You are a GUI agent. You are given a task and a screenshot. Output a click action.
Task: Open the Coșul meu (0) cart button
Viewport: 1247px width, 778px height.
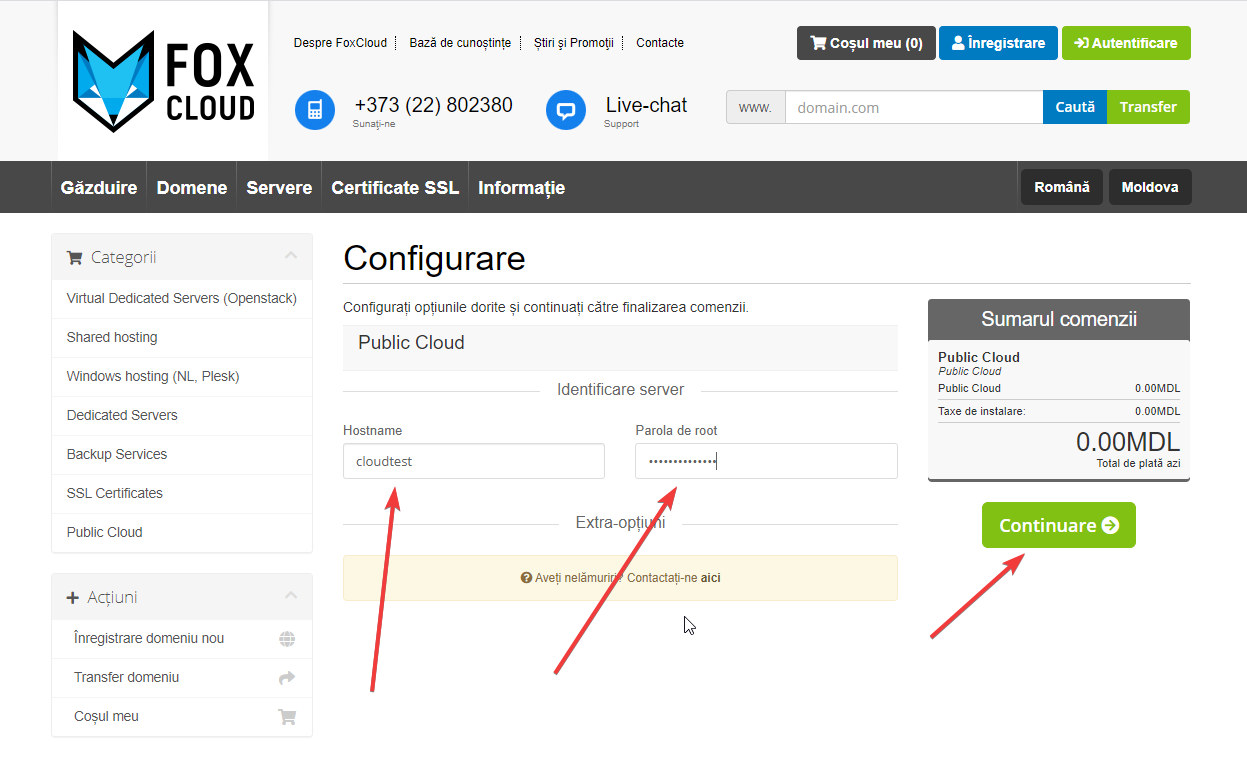point(866,43)
